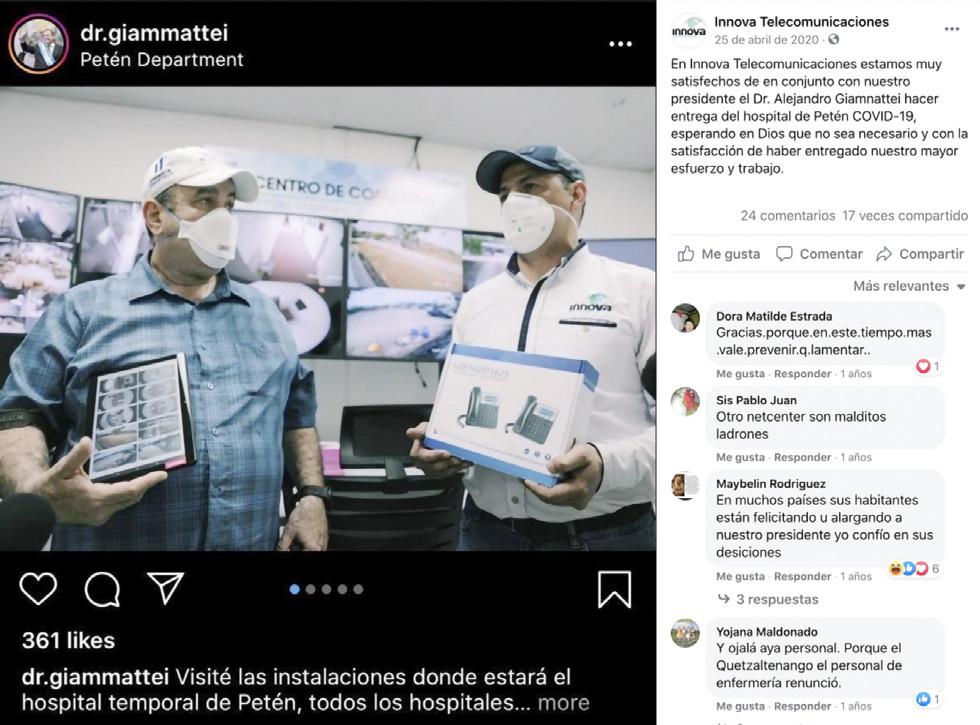Image resolution: width=980 pixels, height=725 pixels.
Task: Tap the Instagram heart like icon
Action: tap(38, 589)
